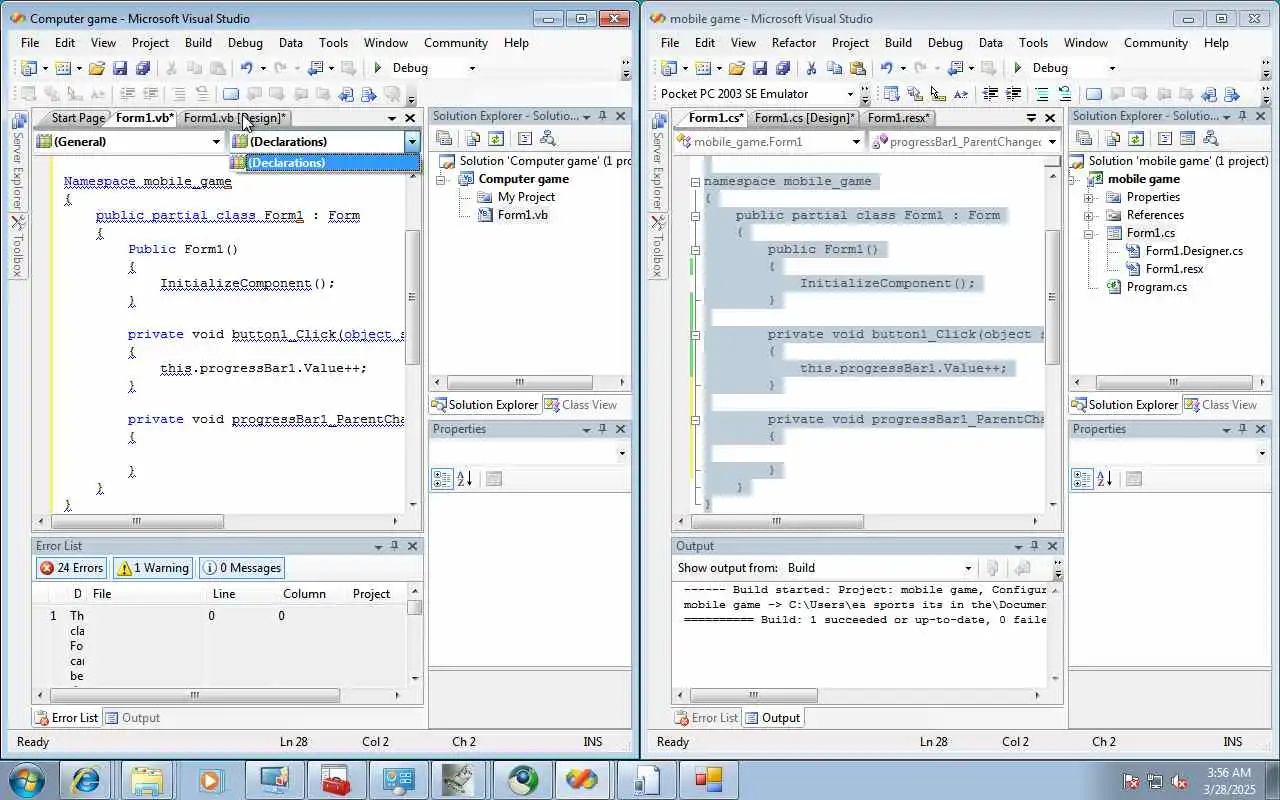Click New Project icon in Computer game toolbar
The height and width of the screenshot is (800, 1280).
(28, 68)
